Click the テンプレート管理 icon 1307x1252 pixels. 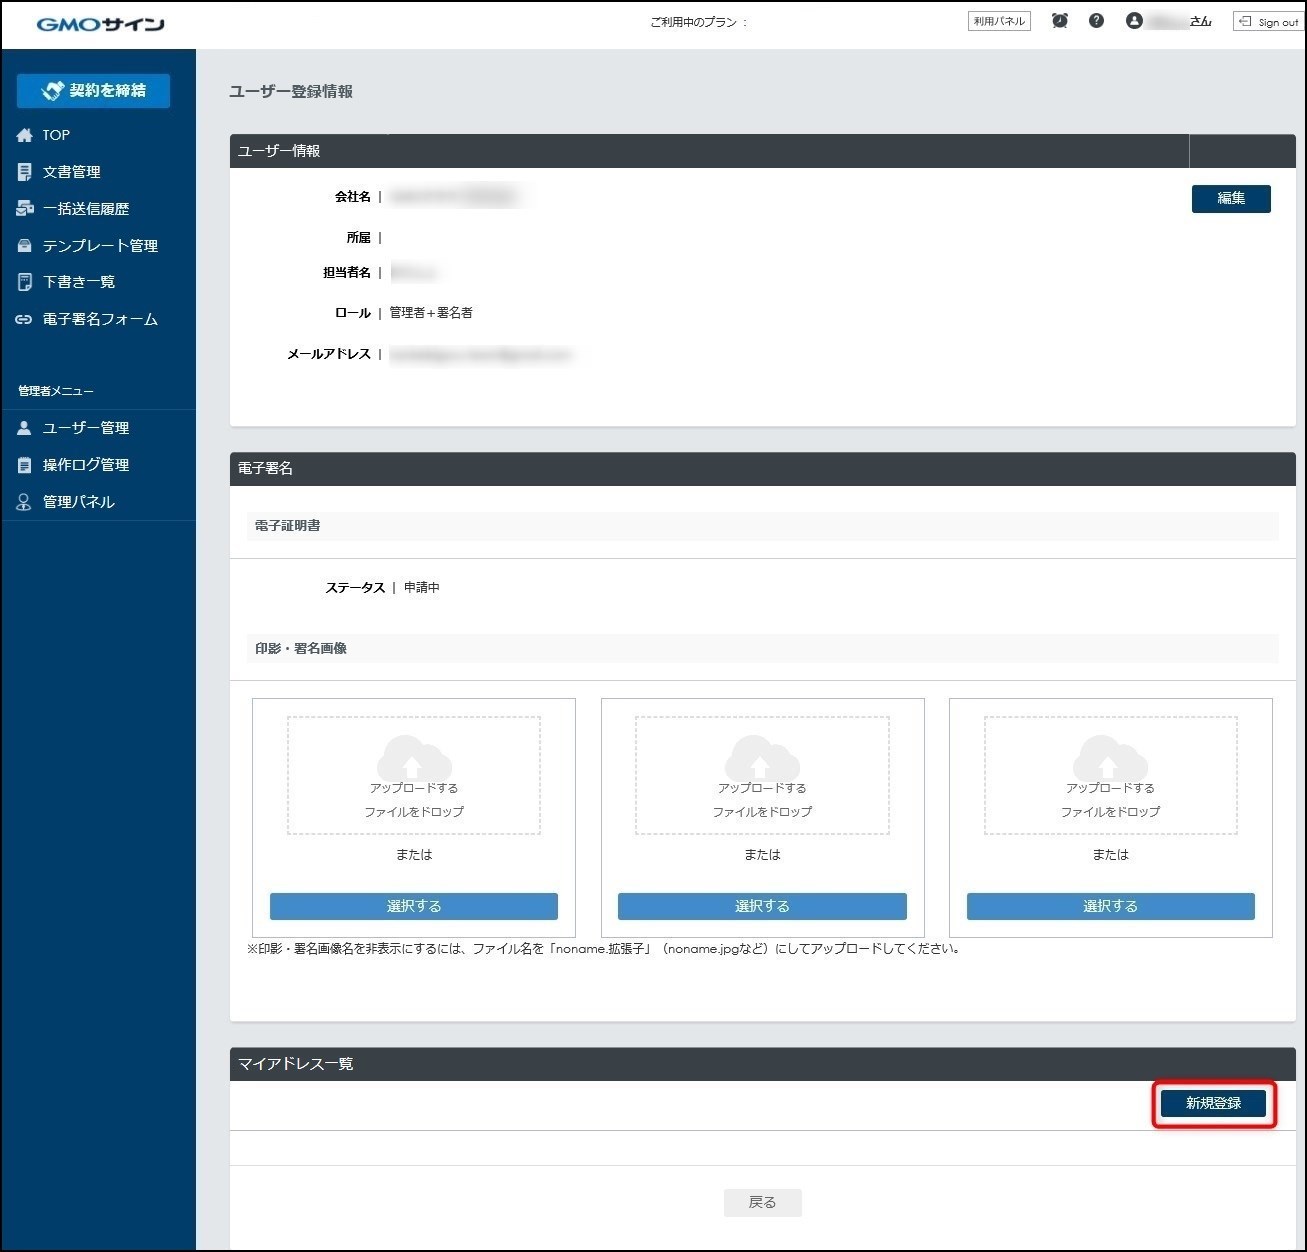coord(25,245)
